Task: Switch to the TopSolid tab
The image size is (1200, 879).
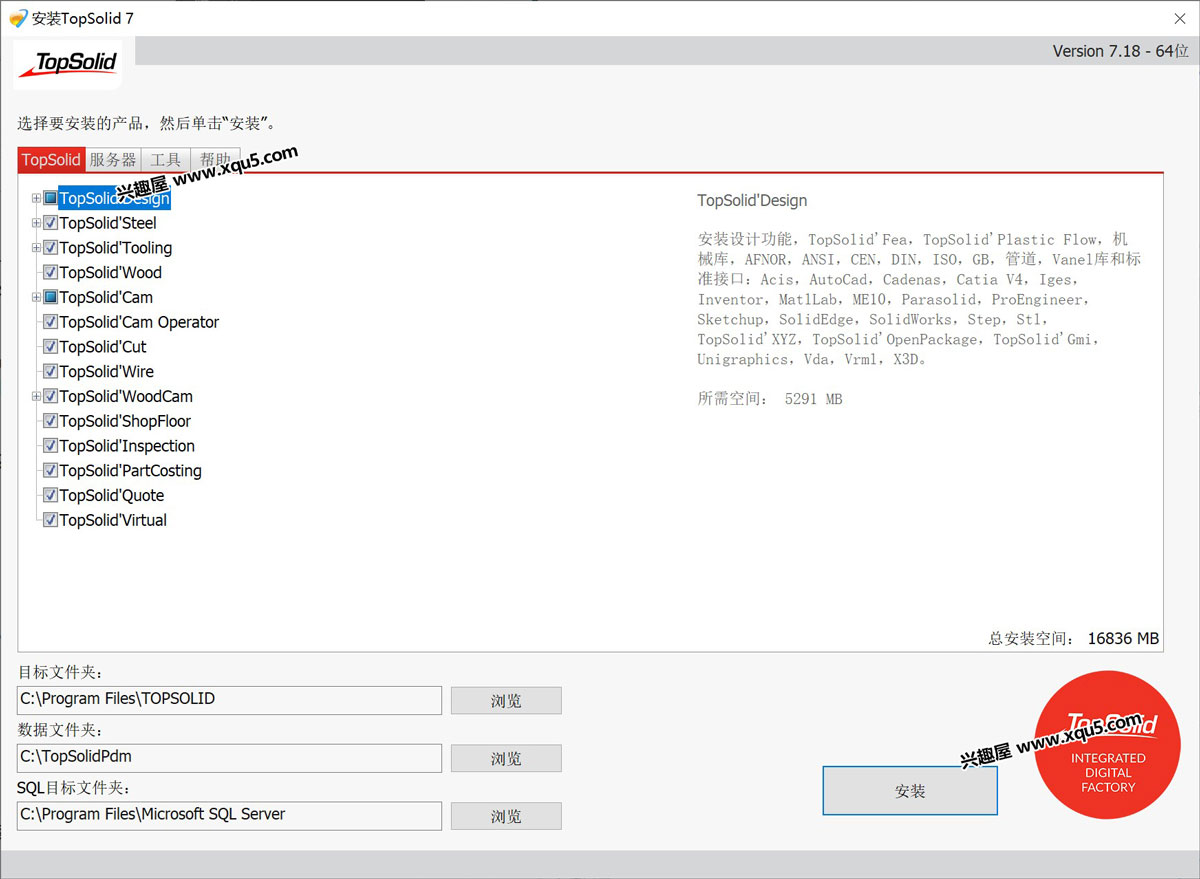Action: [51, 160]
